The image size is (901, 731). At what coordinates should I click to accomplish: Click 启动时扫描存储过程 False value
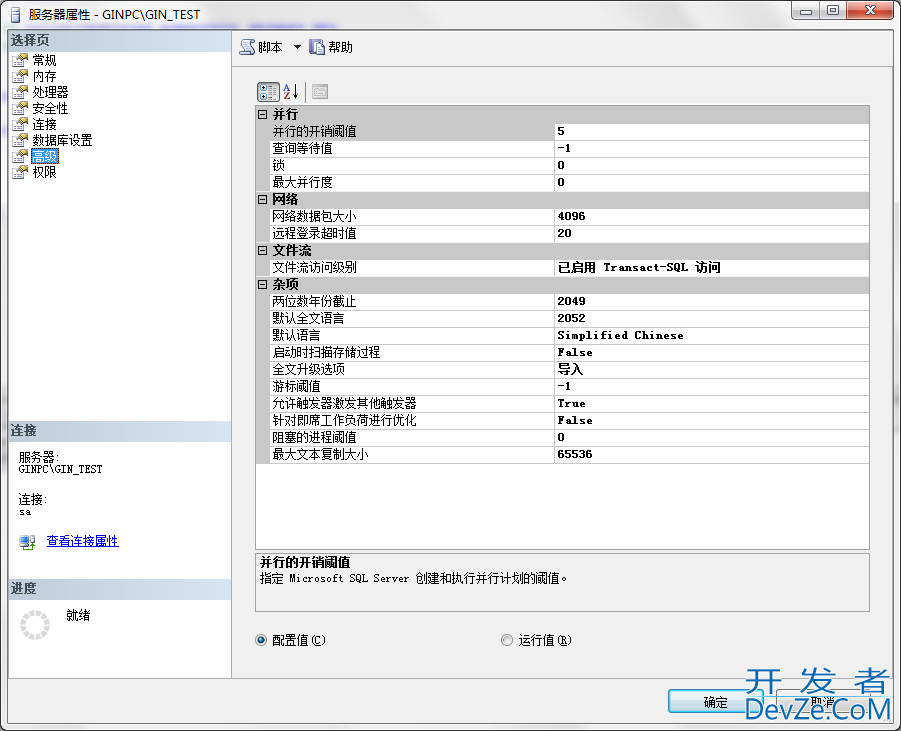point(712,352)
